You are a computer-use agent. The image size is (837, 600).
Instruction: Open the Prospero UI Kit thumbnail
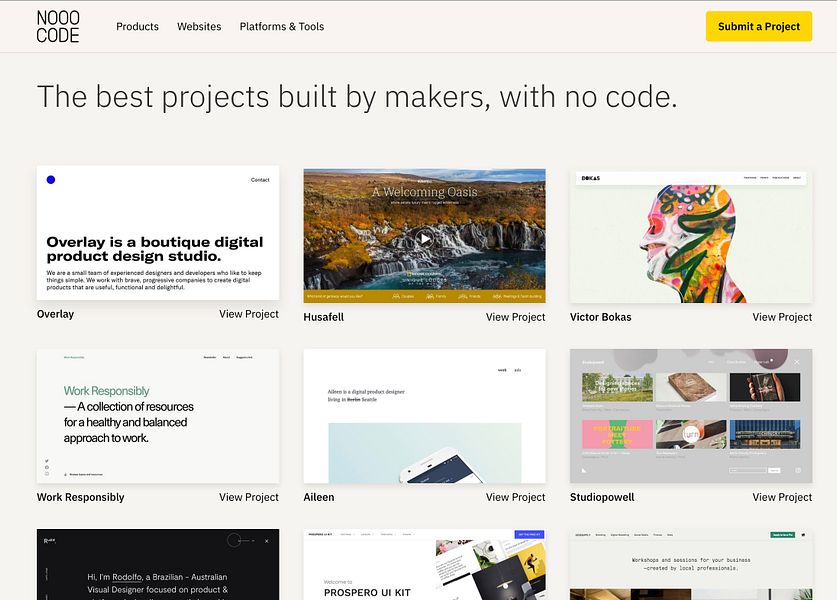click(x=424, y=564)
